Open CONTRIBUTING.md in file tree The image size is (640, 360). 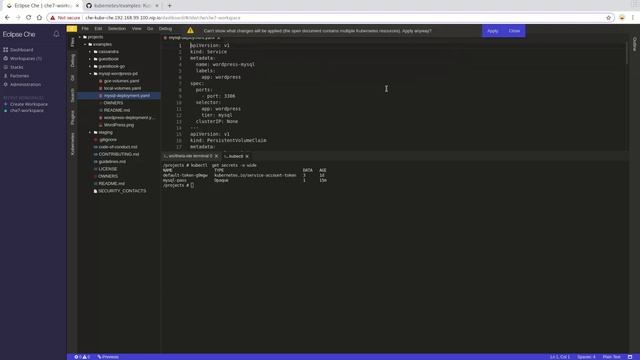point(118,155)
